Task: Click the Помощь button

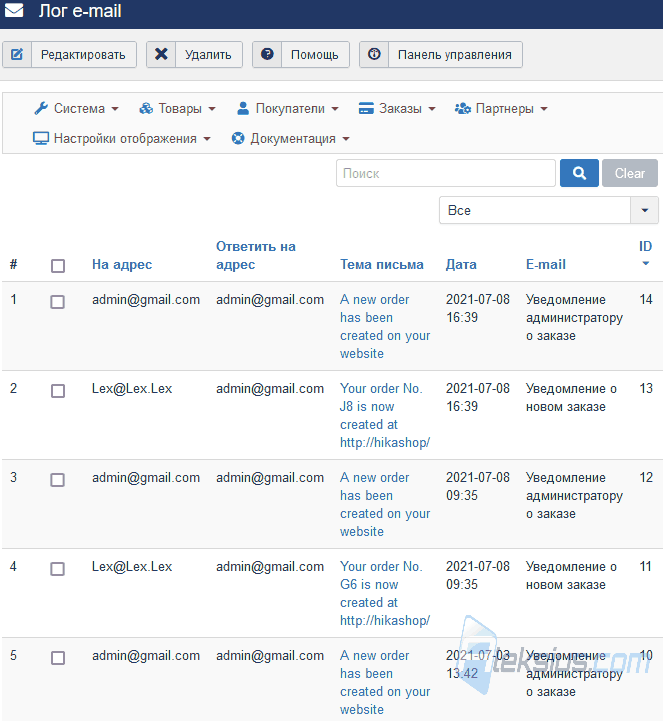Action: (301, 55)
